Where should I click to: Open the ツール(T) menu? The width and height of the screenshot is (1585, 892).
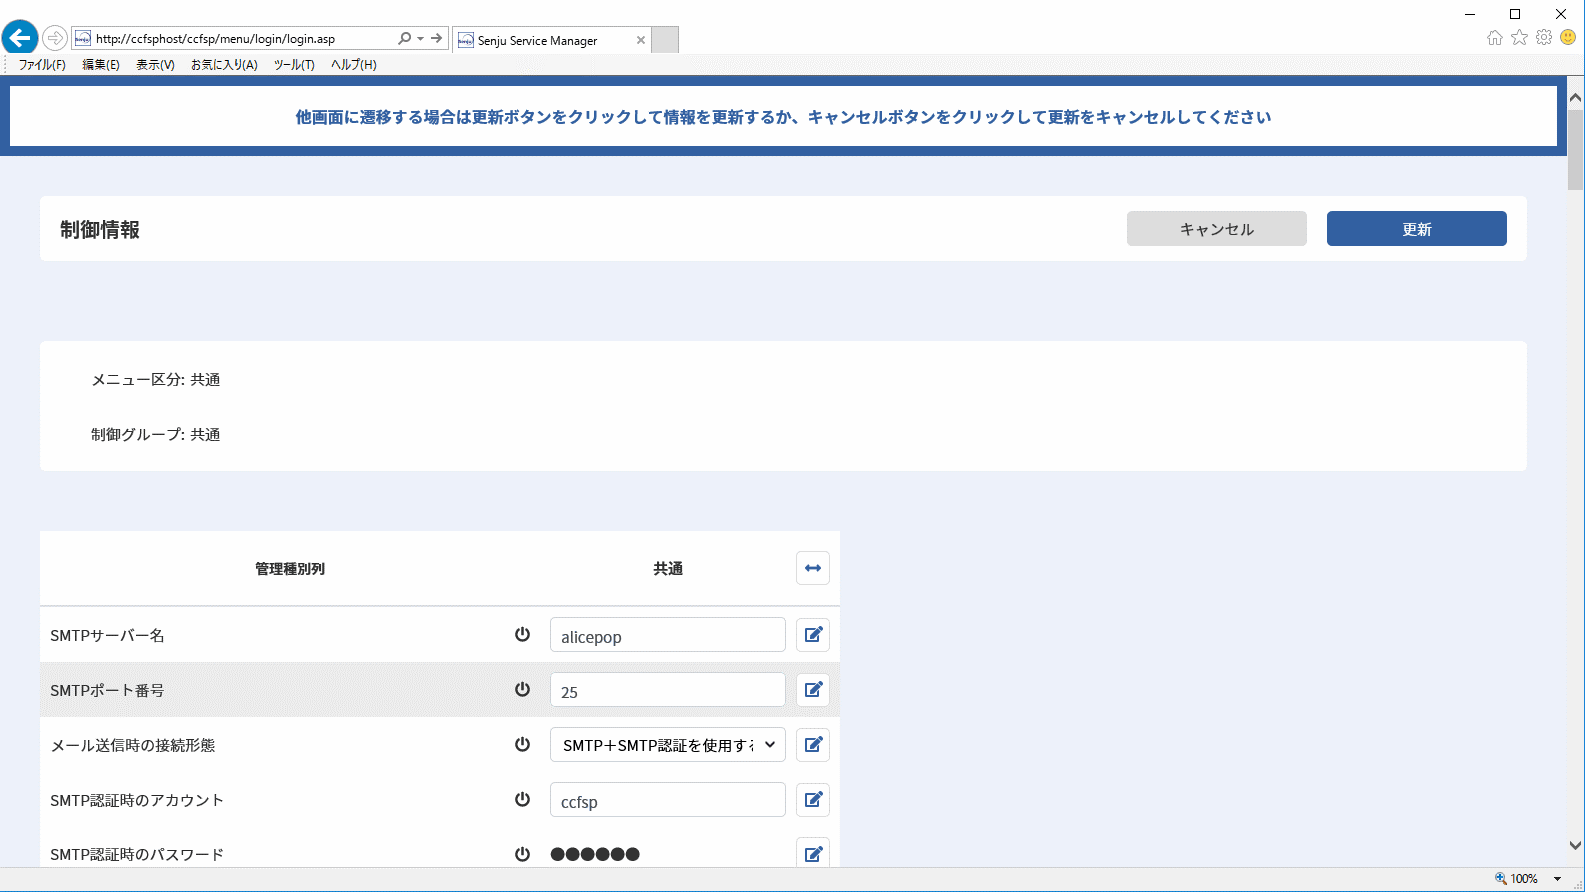coord(294,65)
